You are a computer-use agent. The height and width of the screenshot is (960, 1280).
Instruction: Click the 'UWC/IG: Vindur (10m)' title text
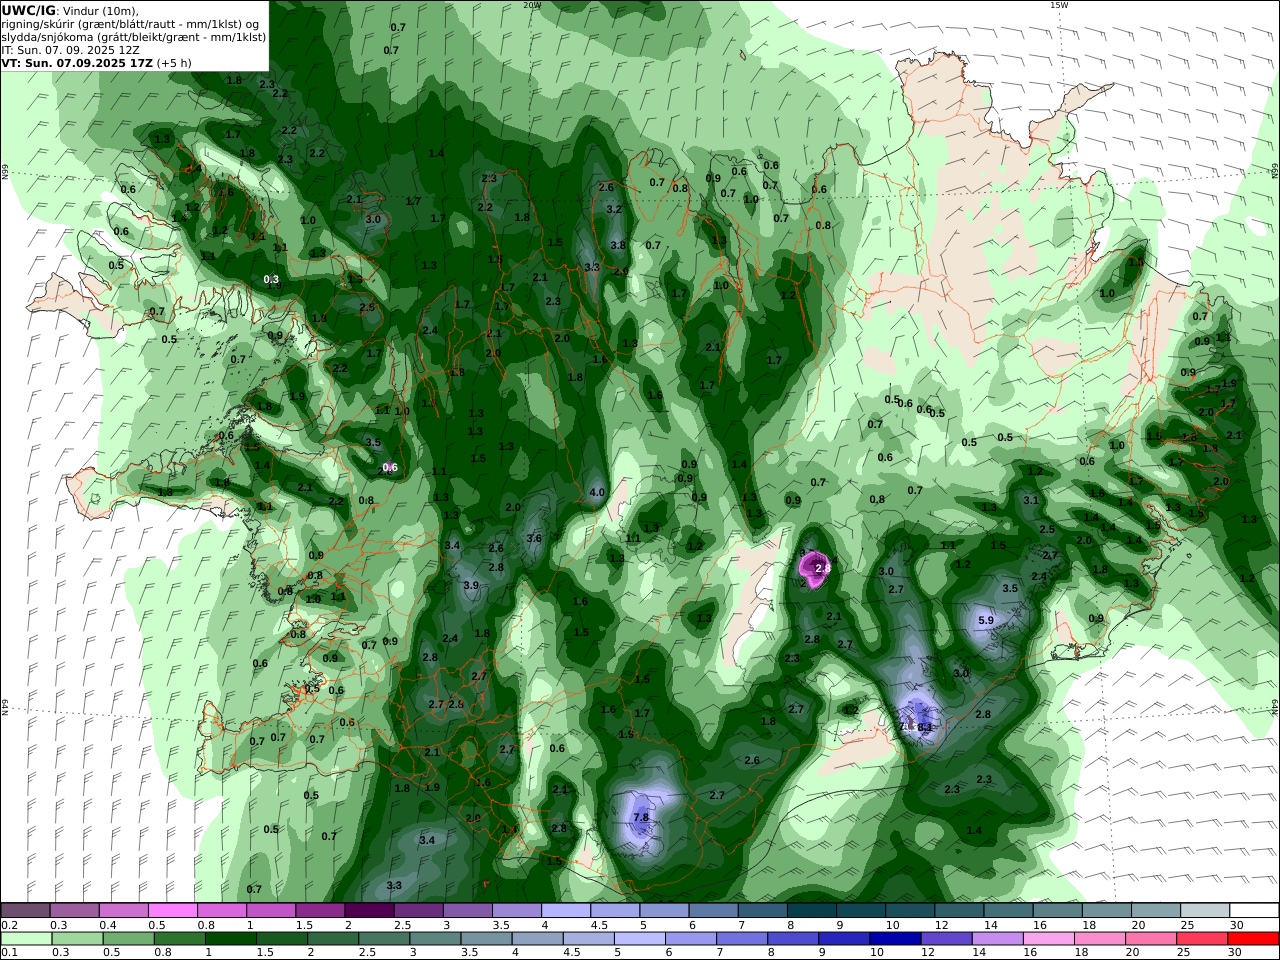(x=70, y=10)
